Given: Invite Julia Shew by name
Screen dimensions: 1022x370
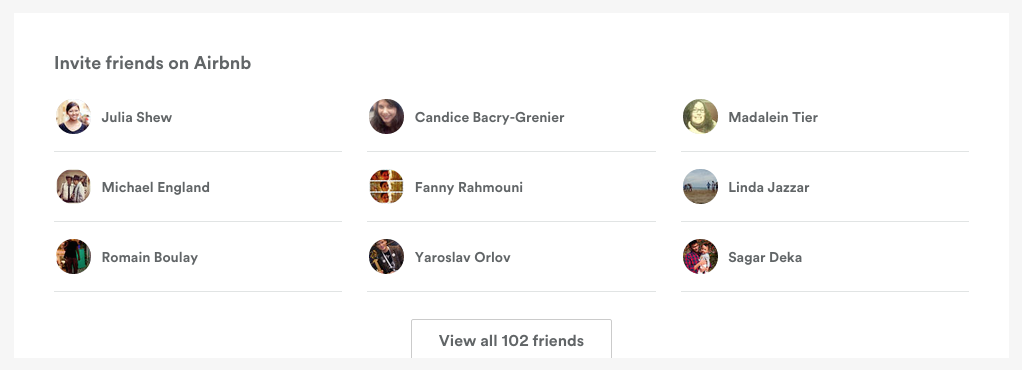Looking at the screenshot, I should tap(137, 117).
